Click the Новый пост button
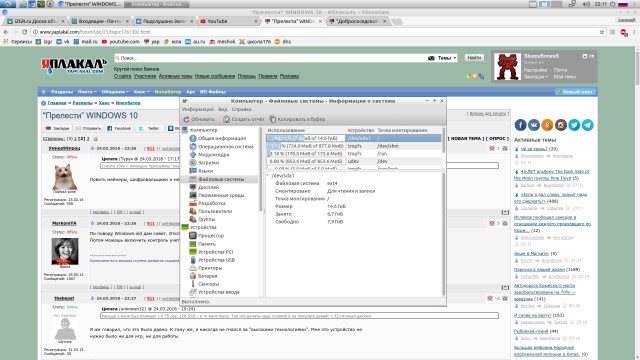This screenshot has height=360, width=640. point(575,92)
